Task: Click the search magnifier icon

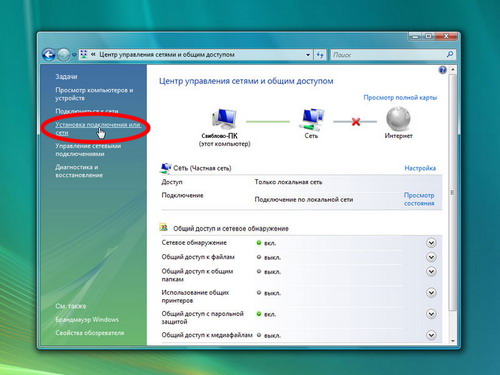Action: point(450,54)
